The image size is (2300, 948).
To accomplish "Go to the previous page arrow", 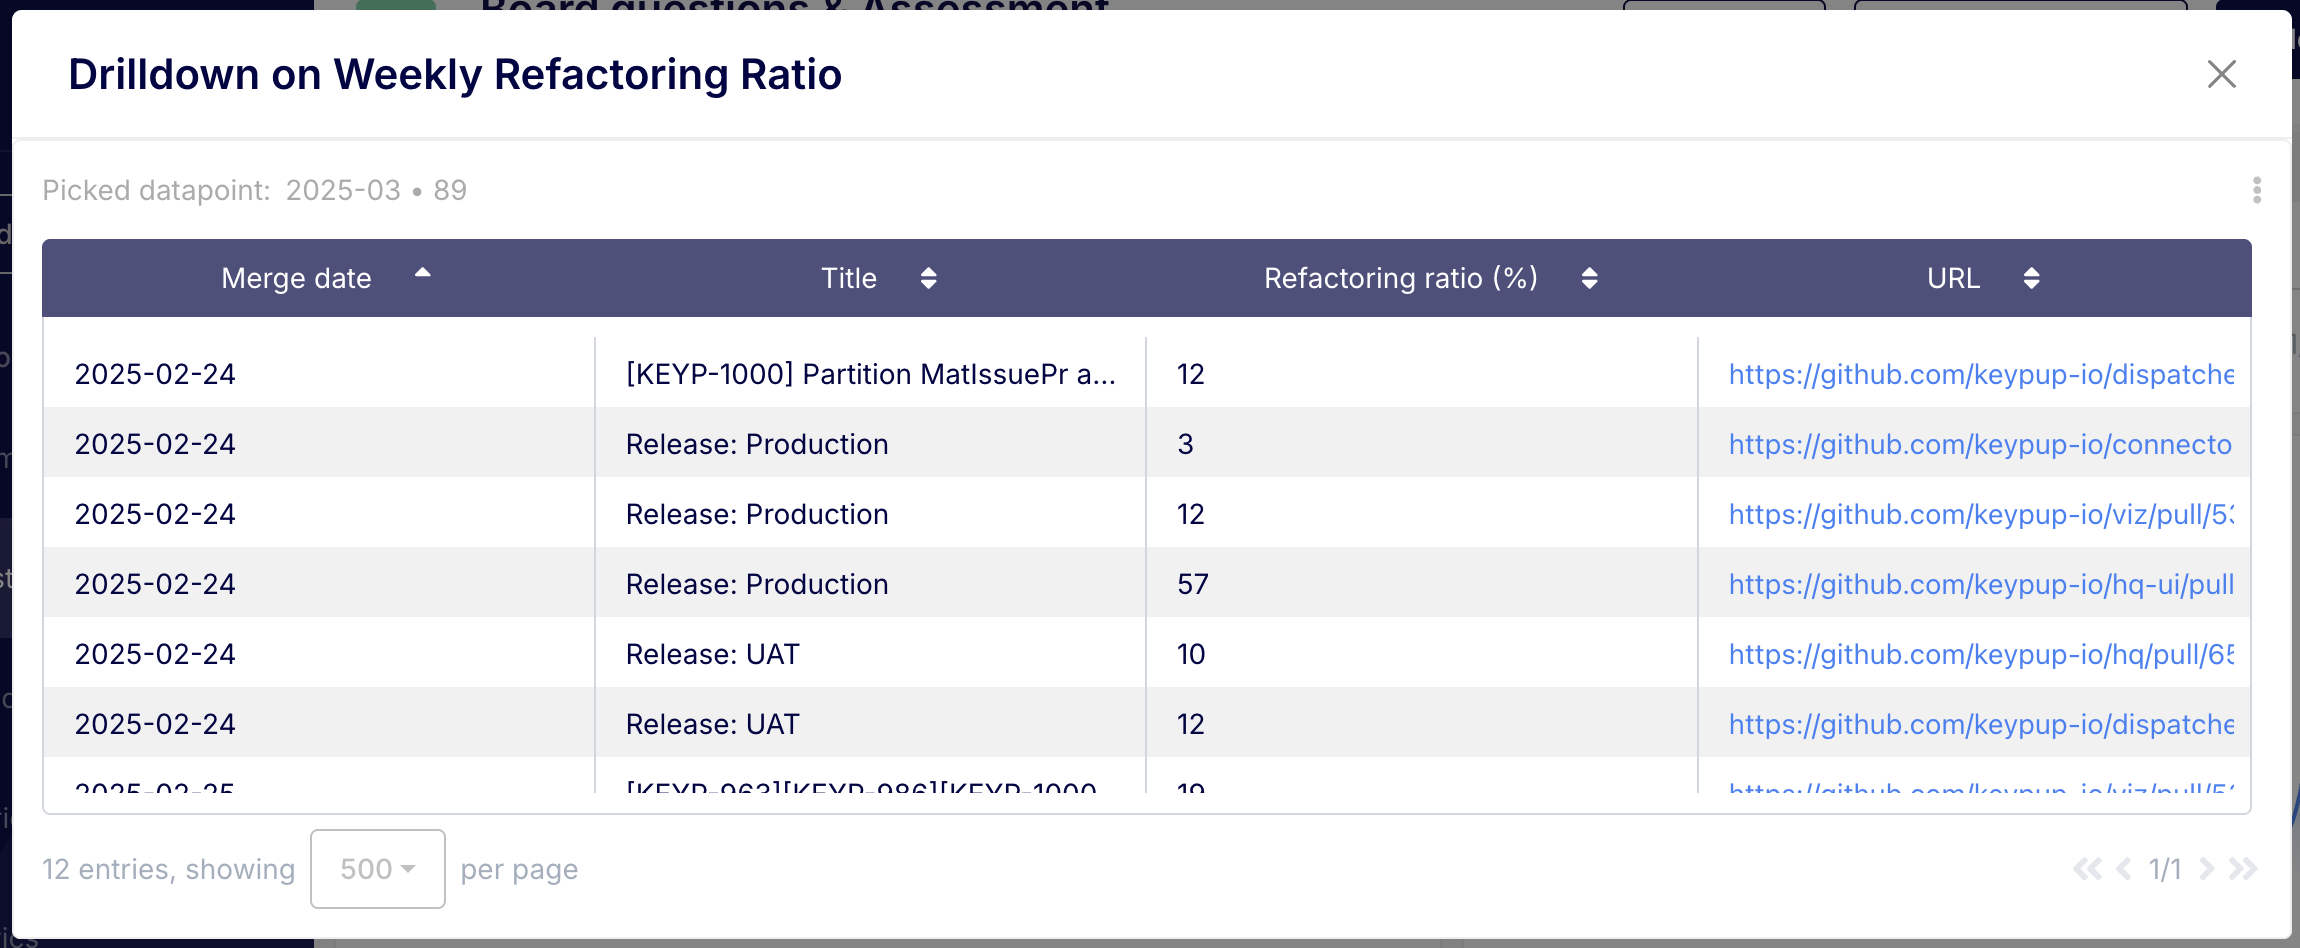I will pos(2124,869).
